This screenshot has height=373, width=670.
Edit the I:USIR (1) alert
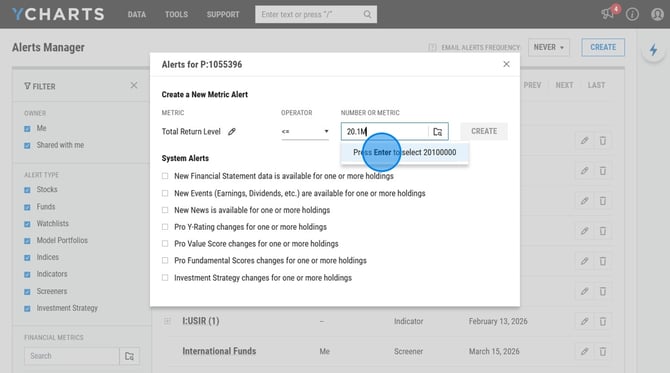point(584,321)
